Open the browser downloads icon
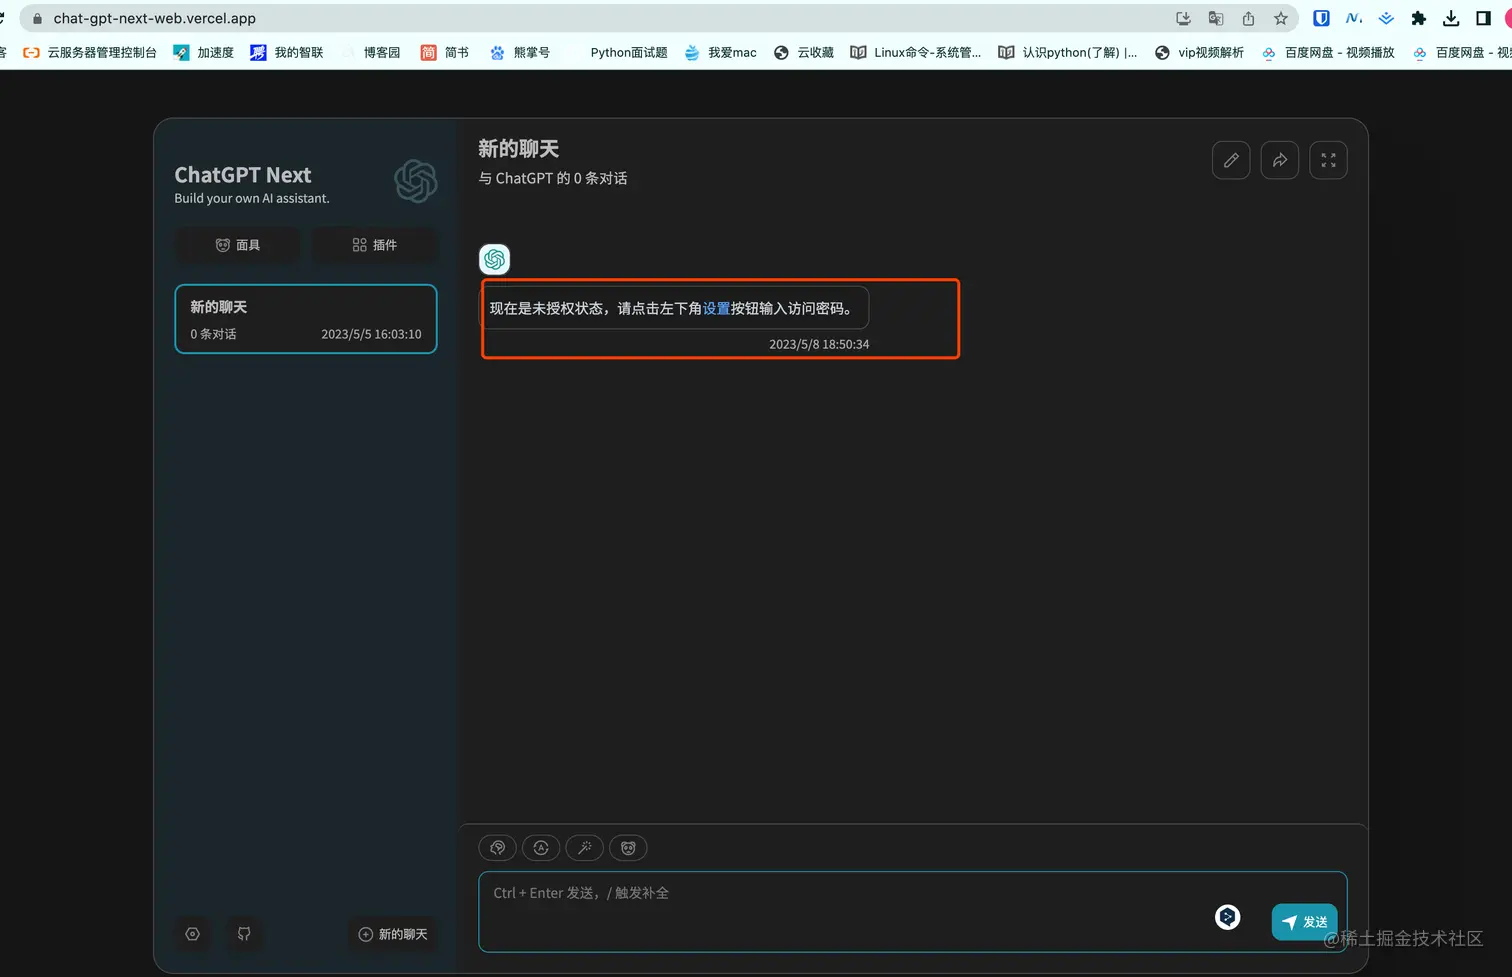This screenshot has width=1512, height=977. (x=1451, y=18)
